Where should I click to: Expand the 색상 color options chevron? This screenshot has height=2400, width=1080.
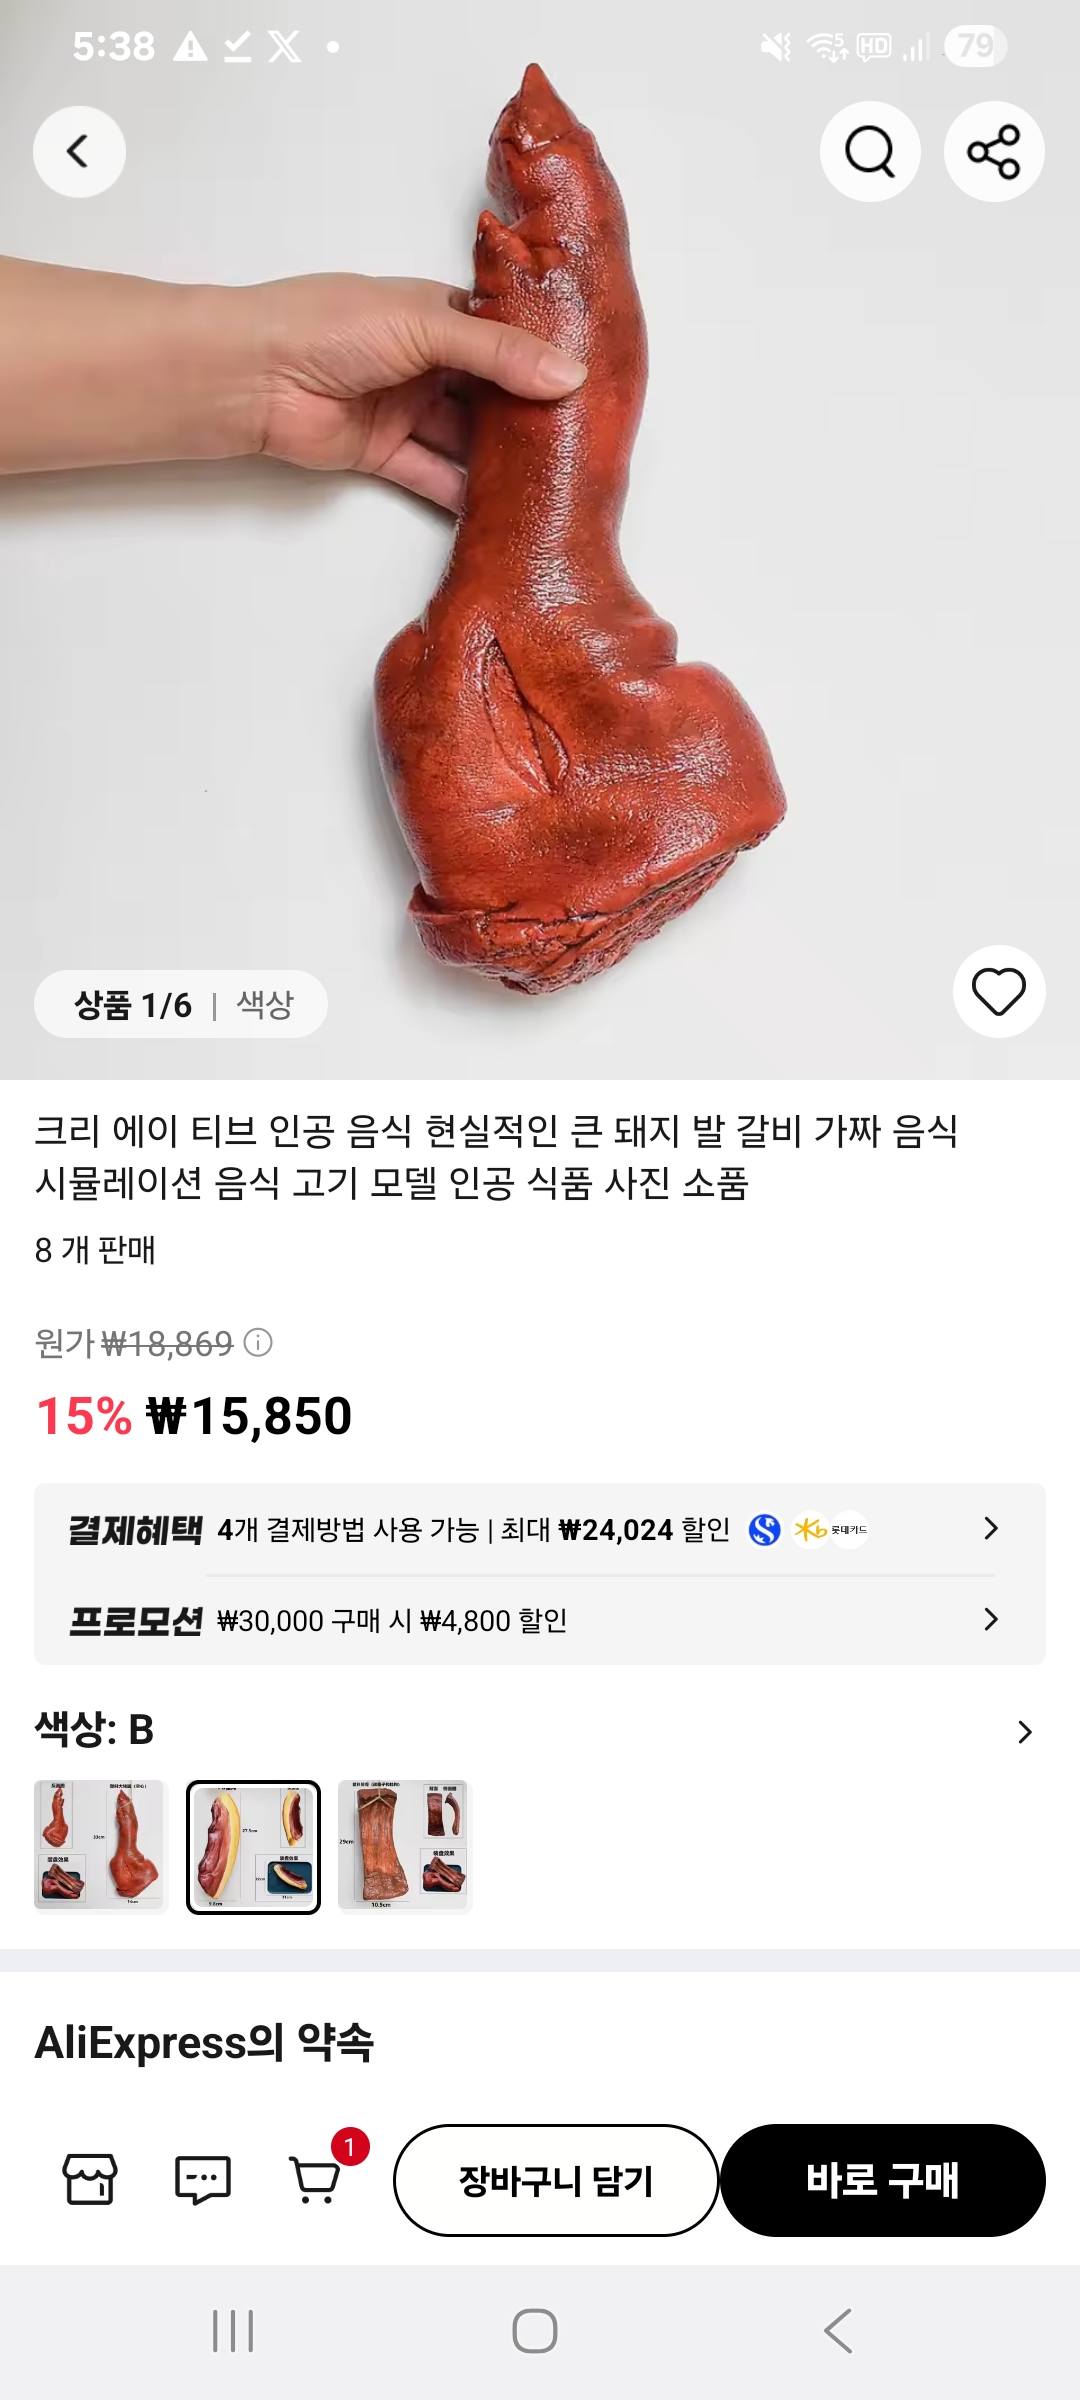(x=1024, y=1732)
